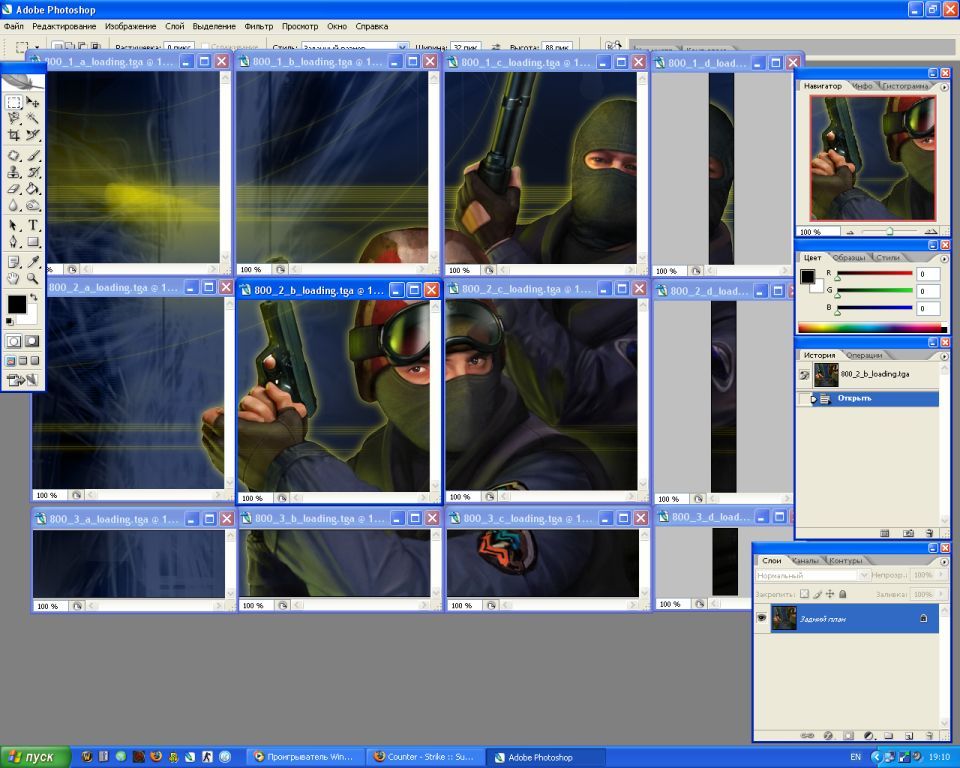Viewport: 960px width, 768px height.
Task: Switch to Standard editing mode
Action: click(13, 341)
